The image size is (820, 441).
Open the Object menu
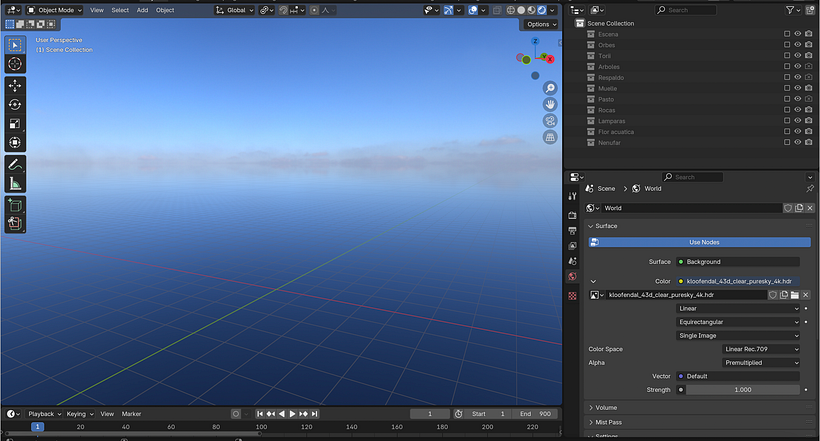coord(165,10)
